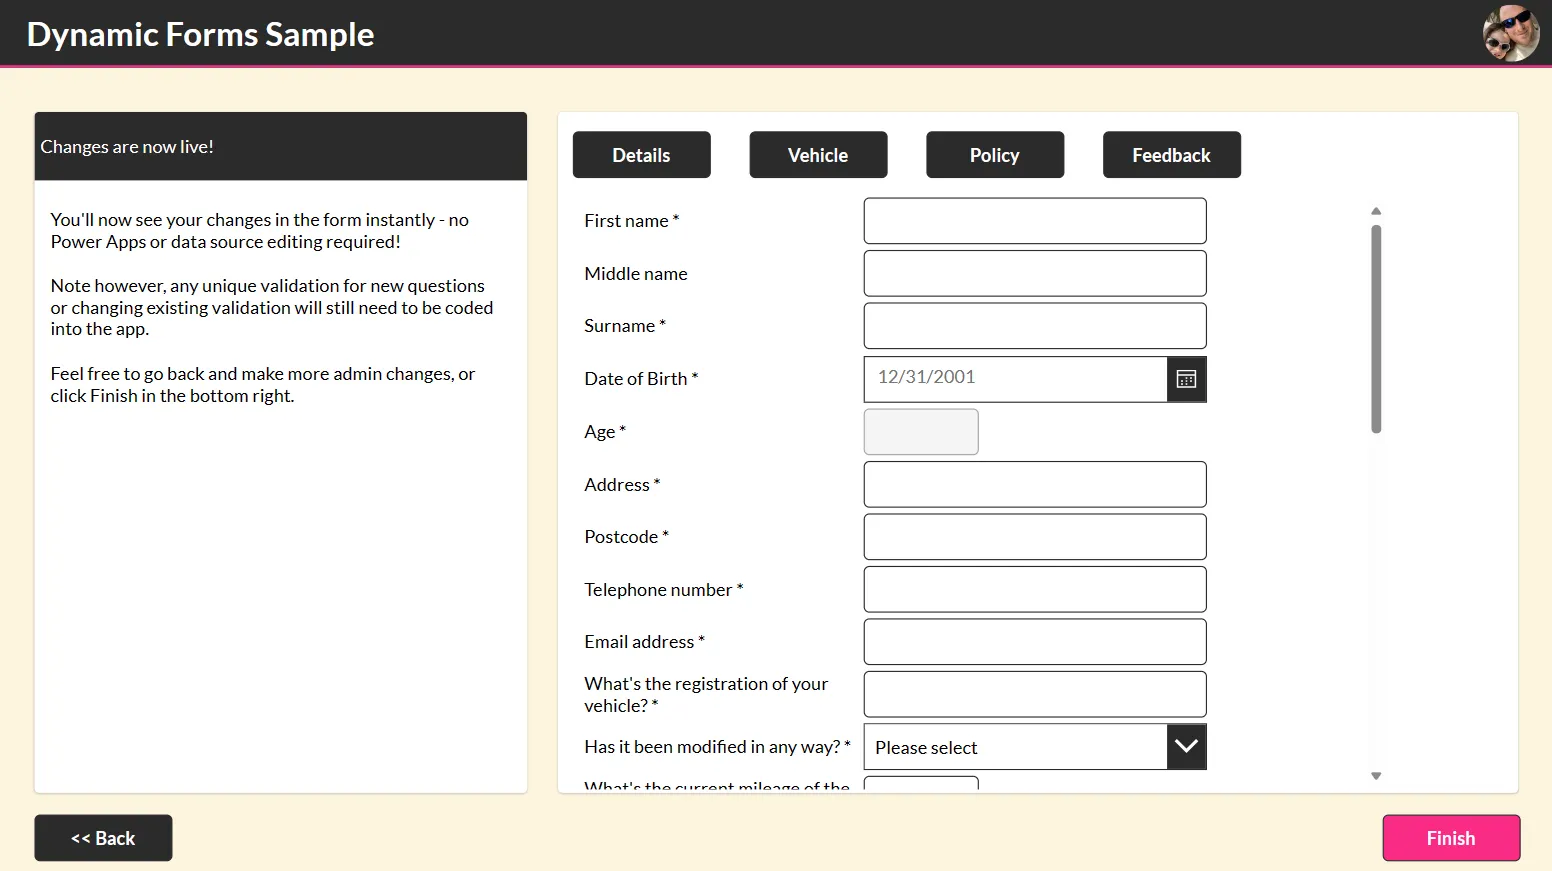Click the Postcode input box
This screenshot has width=1552, height=871.
(x=1035, y=537)
